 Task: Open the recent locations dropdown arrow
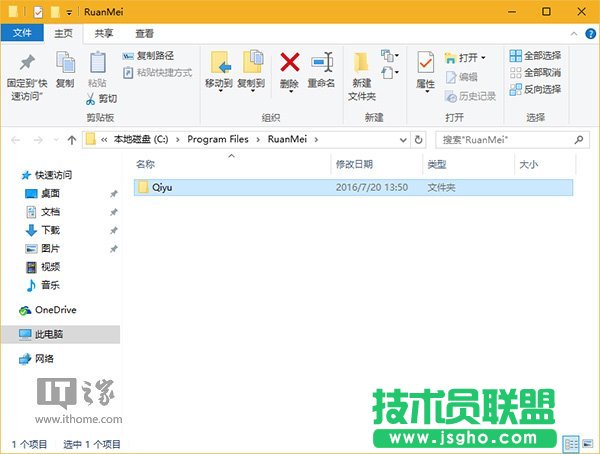click(x=56, y=140)
